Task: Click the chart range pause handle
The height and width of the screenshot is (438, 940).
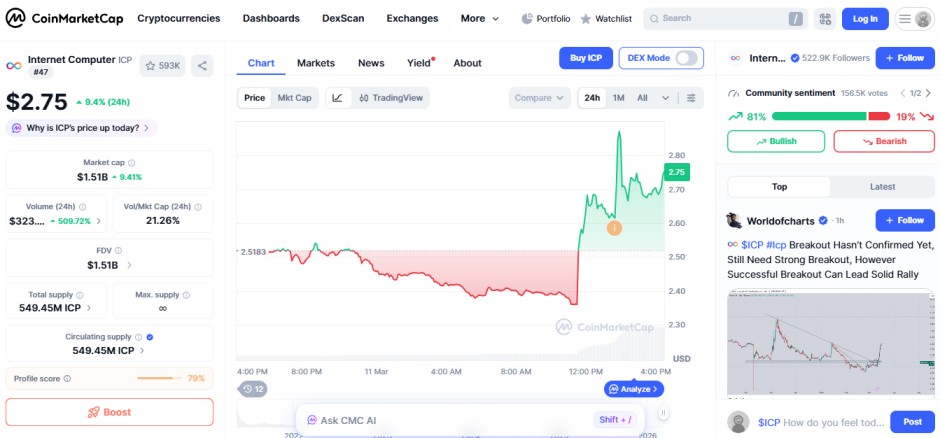Action: coord(664,412)
